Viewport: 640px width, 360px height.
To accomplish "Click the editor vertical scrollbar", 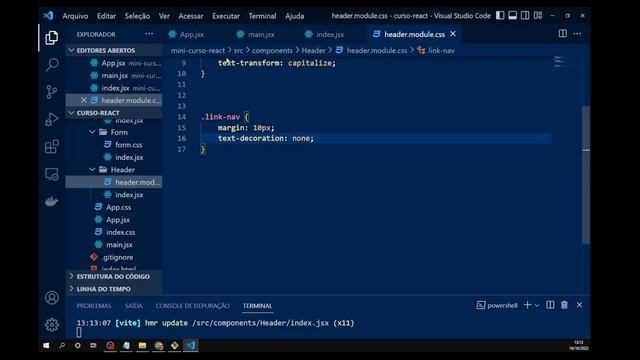I will pyautogui.click(x=586, y=175).
